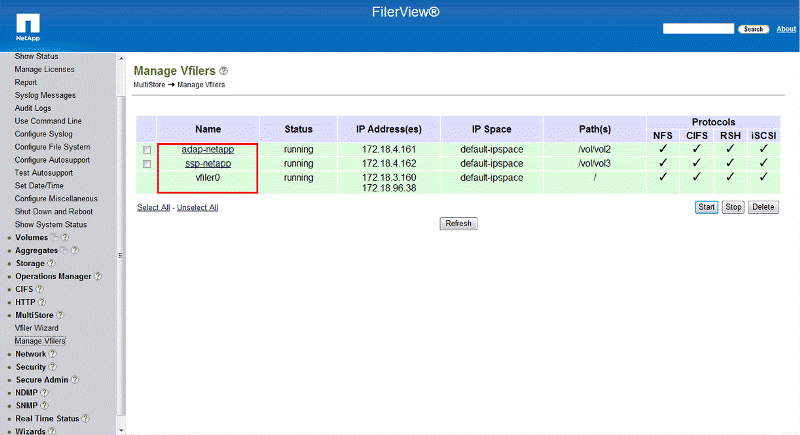The height and width of the screenshot is (435, 800).
Task: Click the Delete button
Action: [763, 207]
